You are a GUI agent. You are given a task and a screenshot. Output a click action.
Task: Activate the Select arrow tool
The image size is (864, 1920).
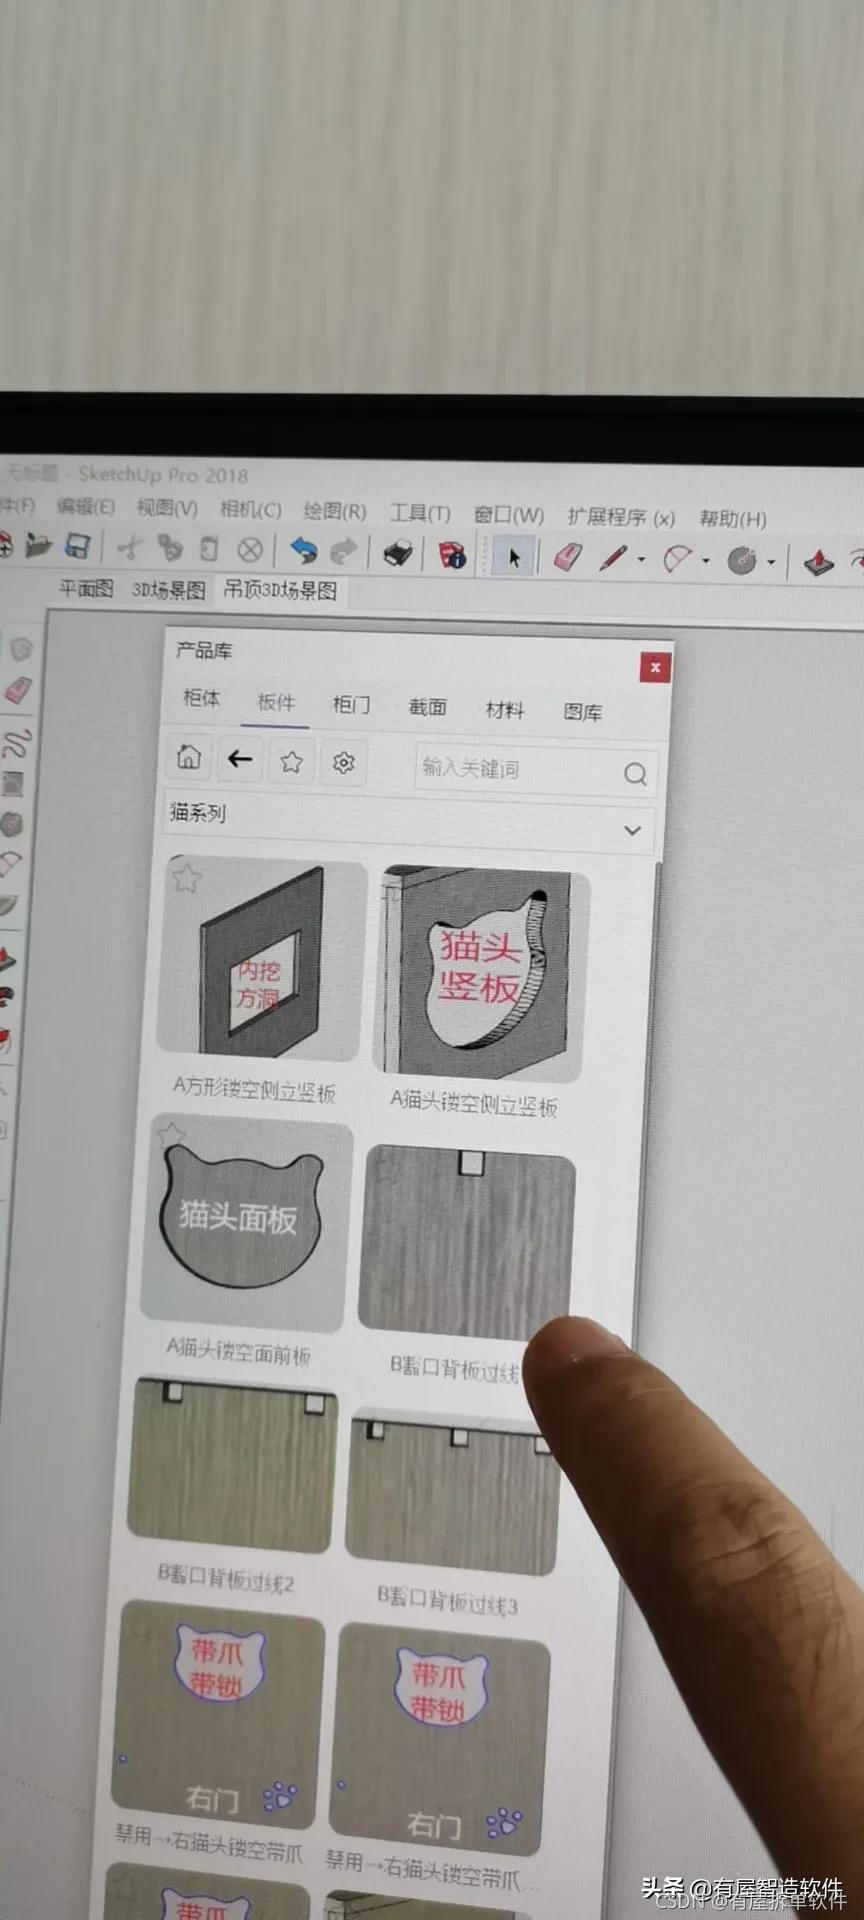tap(513, 556)
